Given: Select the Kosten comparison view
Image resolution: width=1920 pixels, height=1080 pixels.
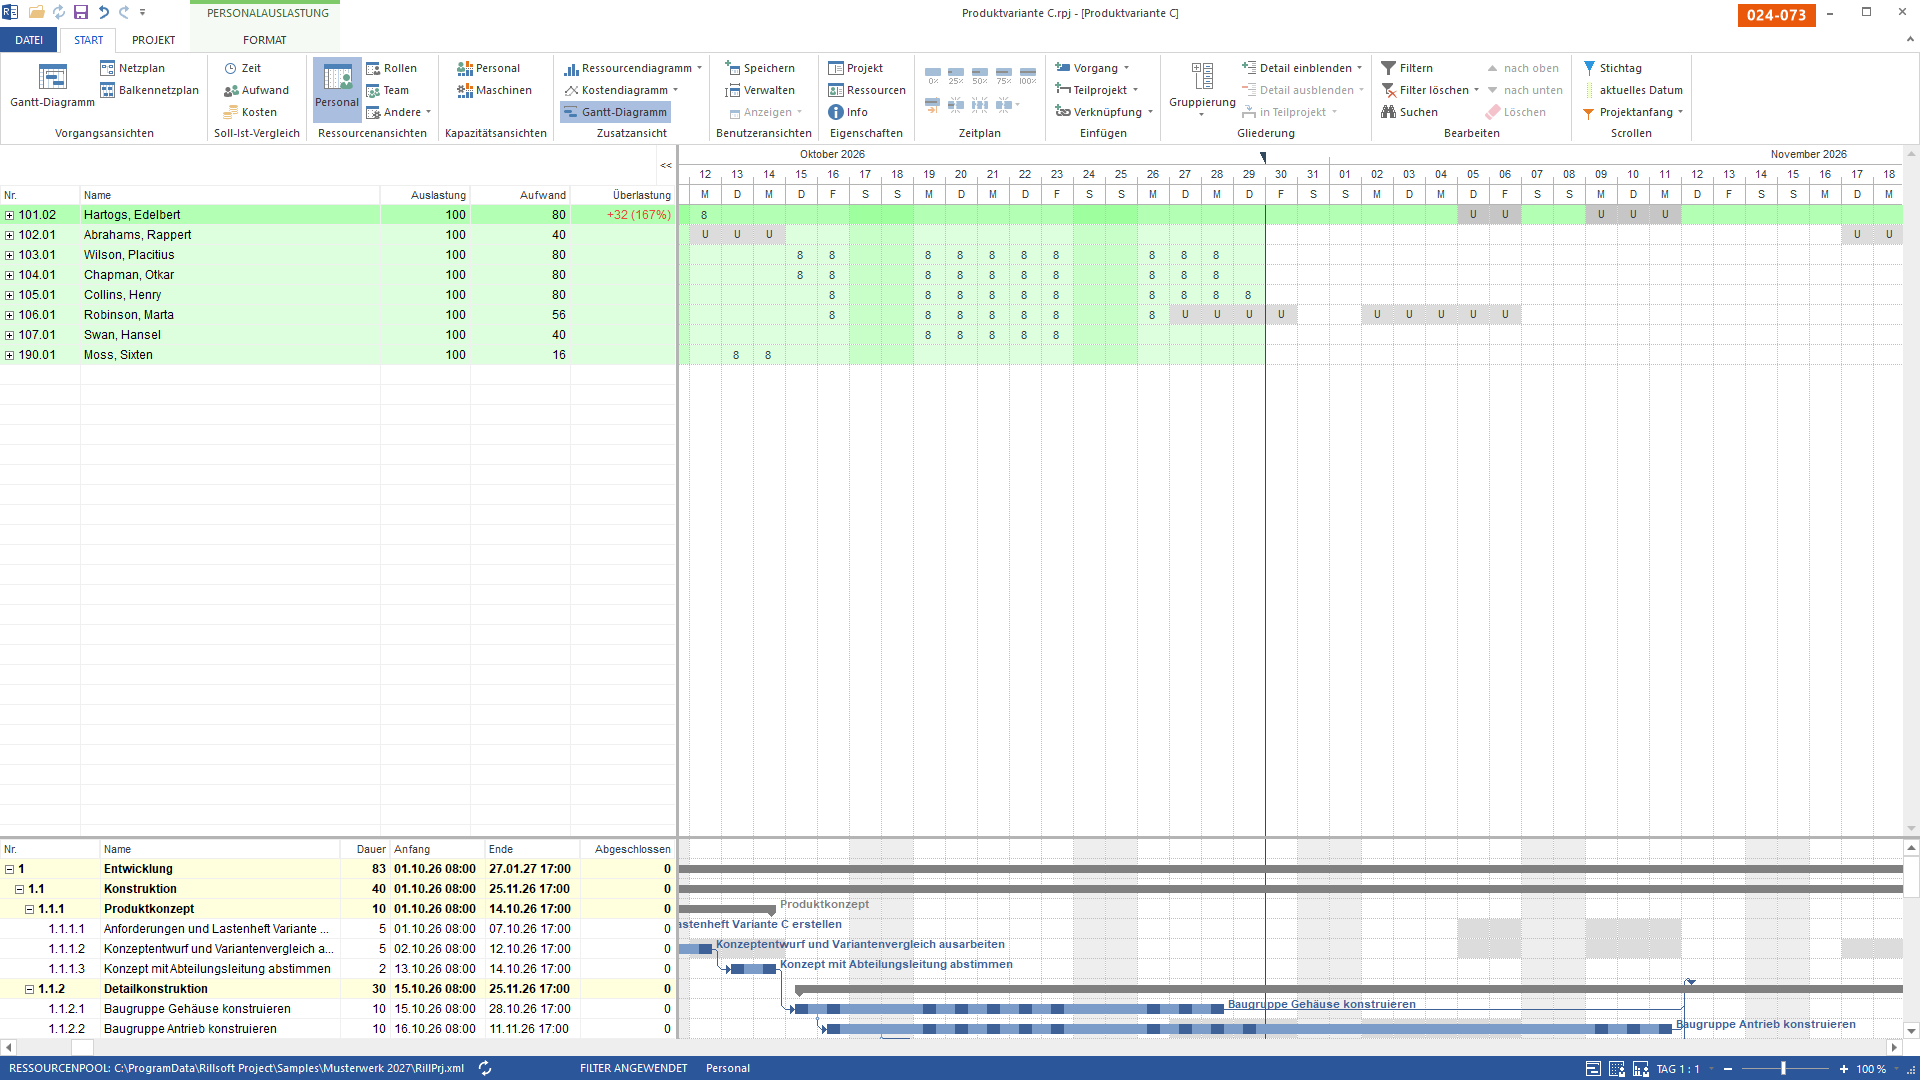Looking at the screenshot, I should tap(250, 112).
